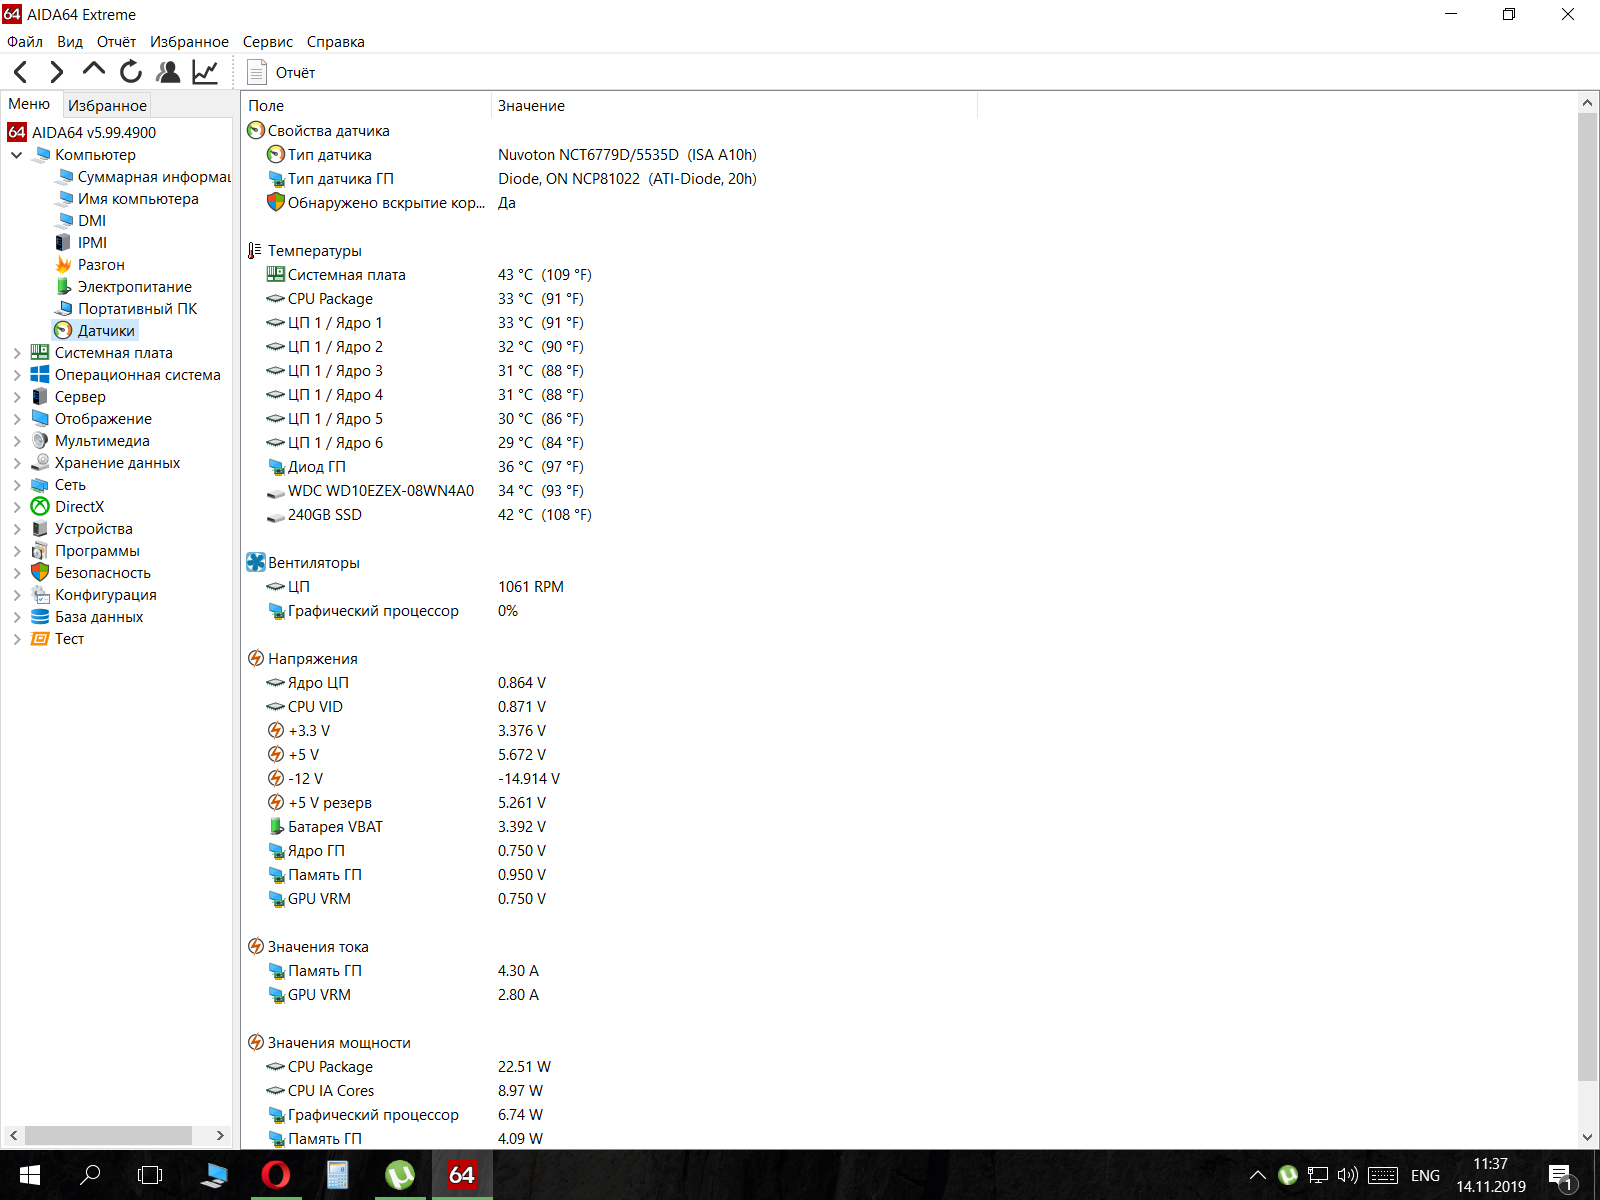This screenshot has height=1200, width=1600.
Task: Expand the DirectX tree node
Action: [x=17, y=507]
